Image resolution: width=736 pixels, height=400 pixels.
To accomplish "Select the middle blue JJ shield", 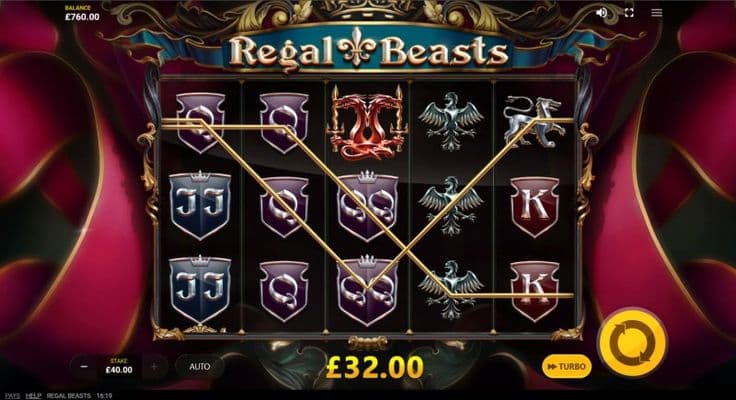I will (x=200, y=205).
